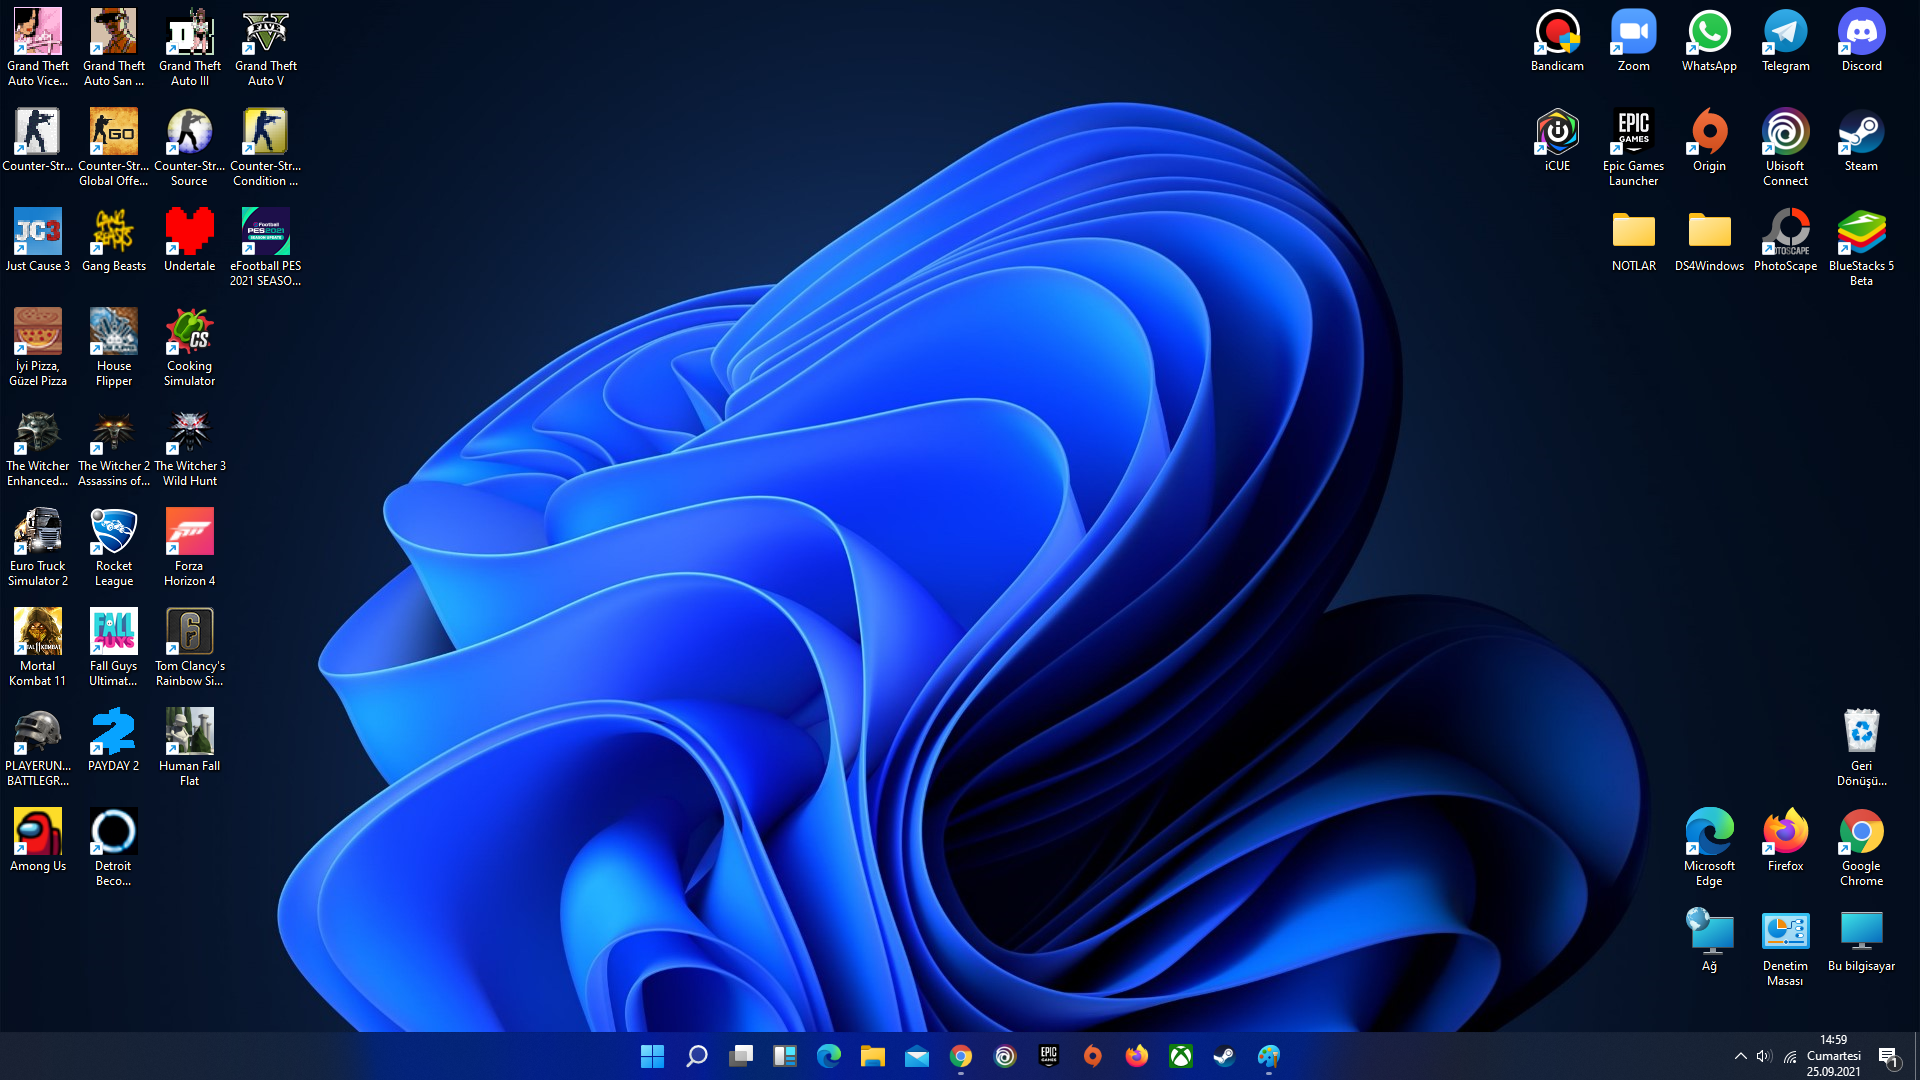Select the Rocket League desktop icon
The height and width of the screenshot is (1080, 1920).
[x=113, y=533]
